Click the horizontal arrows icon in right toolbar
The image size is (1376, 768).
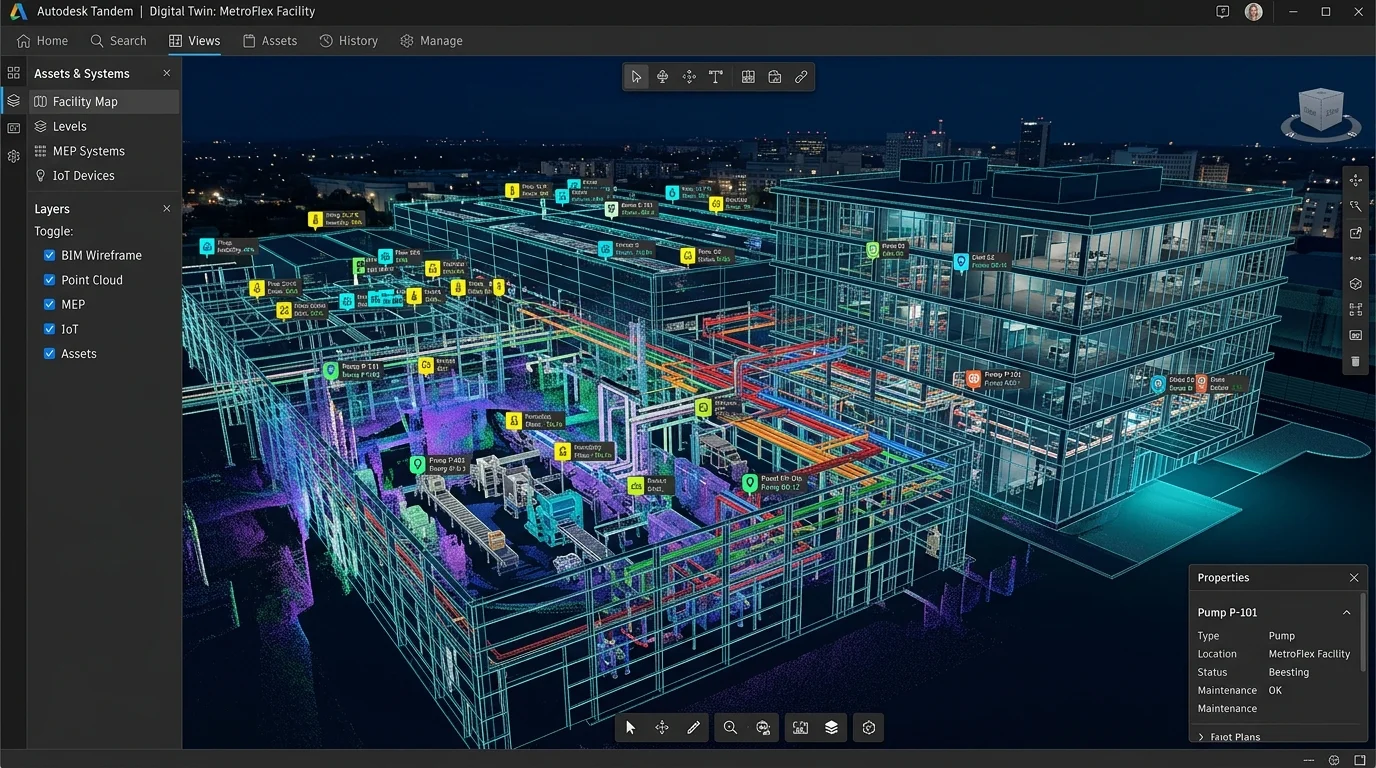(1356, 258)
